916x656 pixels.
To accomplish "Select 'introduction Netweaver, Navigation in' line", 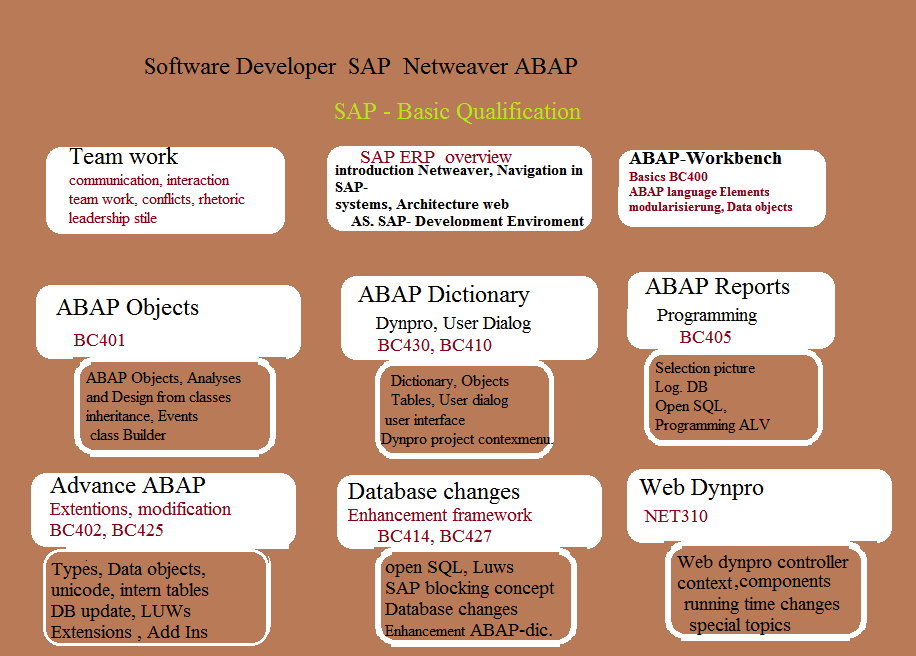I will pos(459,171).
